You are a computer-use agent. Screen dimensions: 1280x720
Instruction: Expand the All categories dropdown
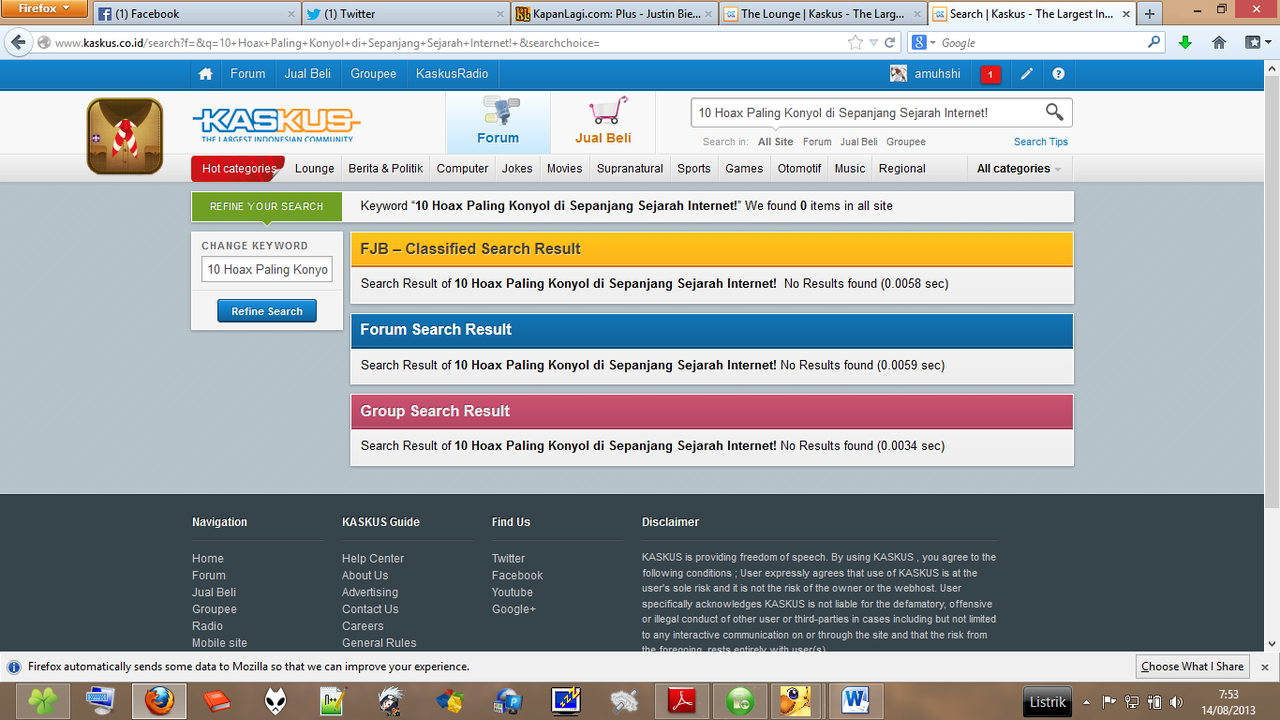1019,169
